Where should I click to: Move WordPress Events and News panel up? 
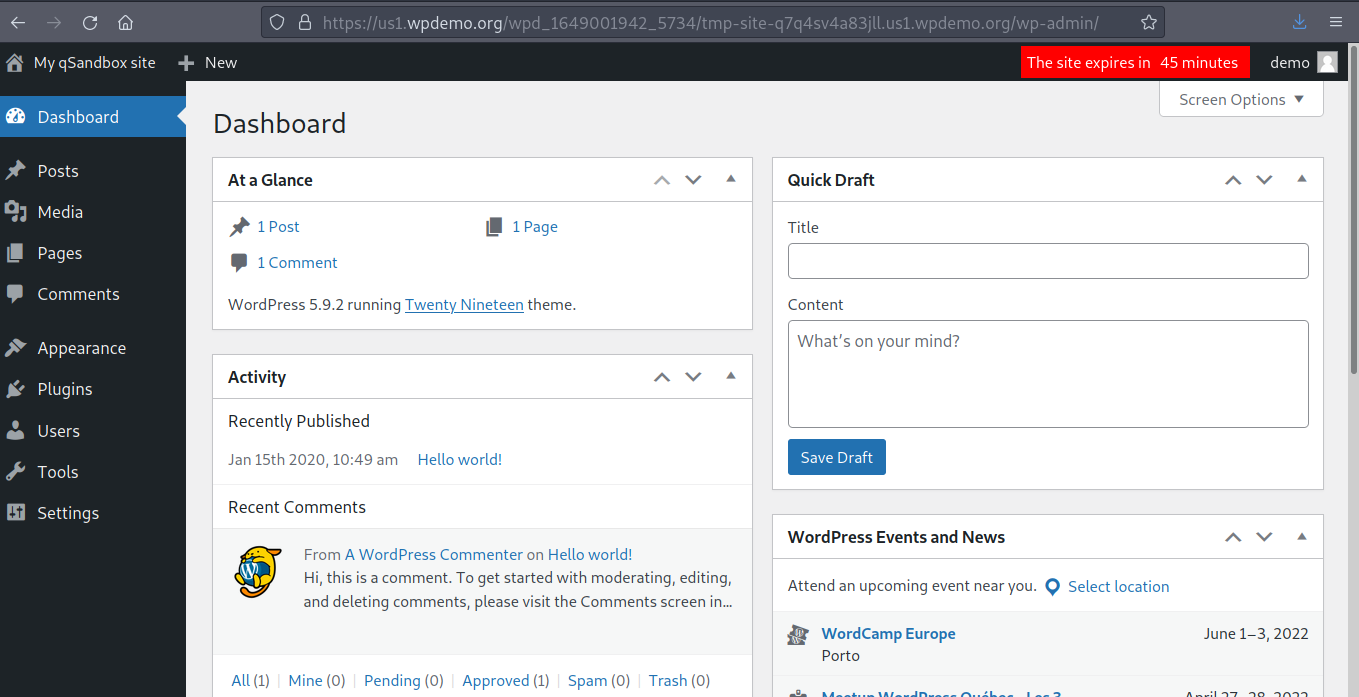(1233, 537)
